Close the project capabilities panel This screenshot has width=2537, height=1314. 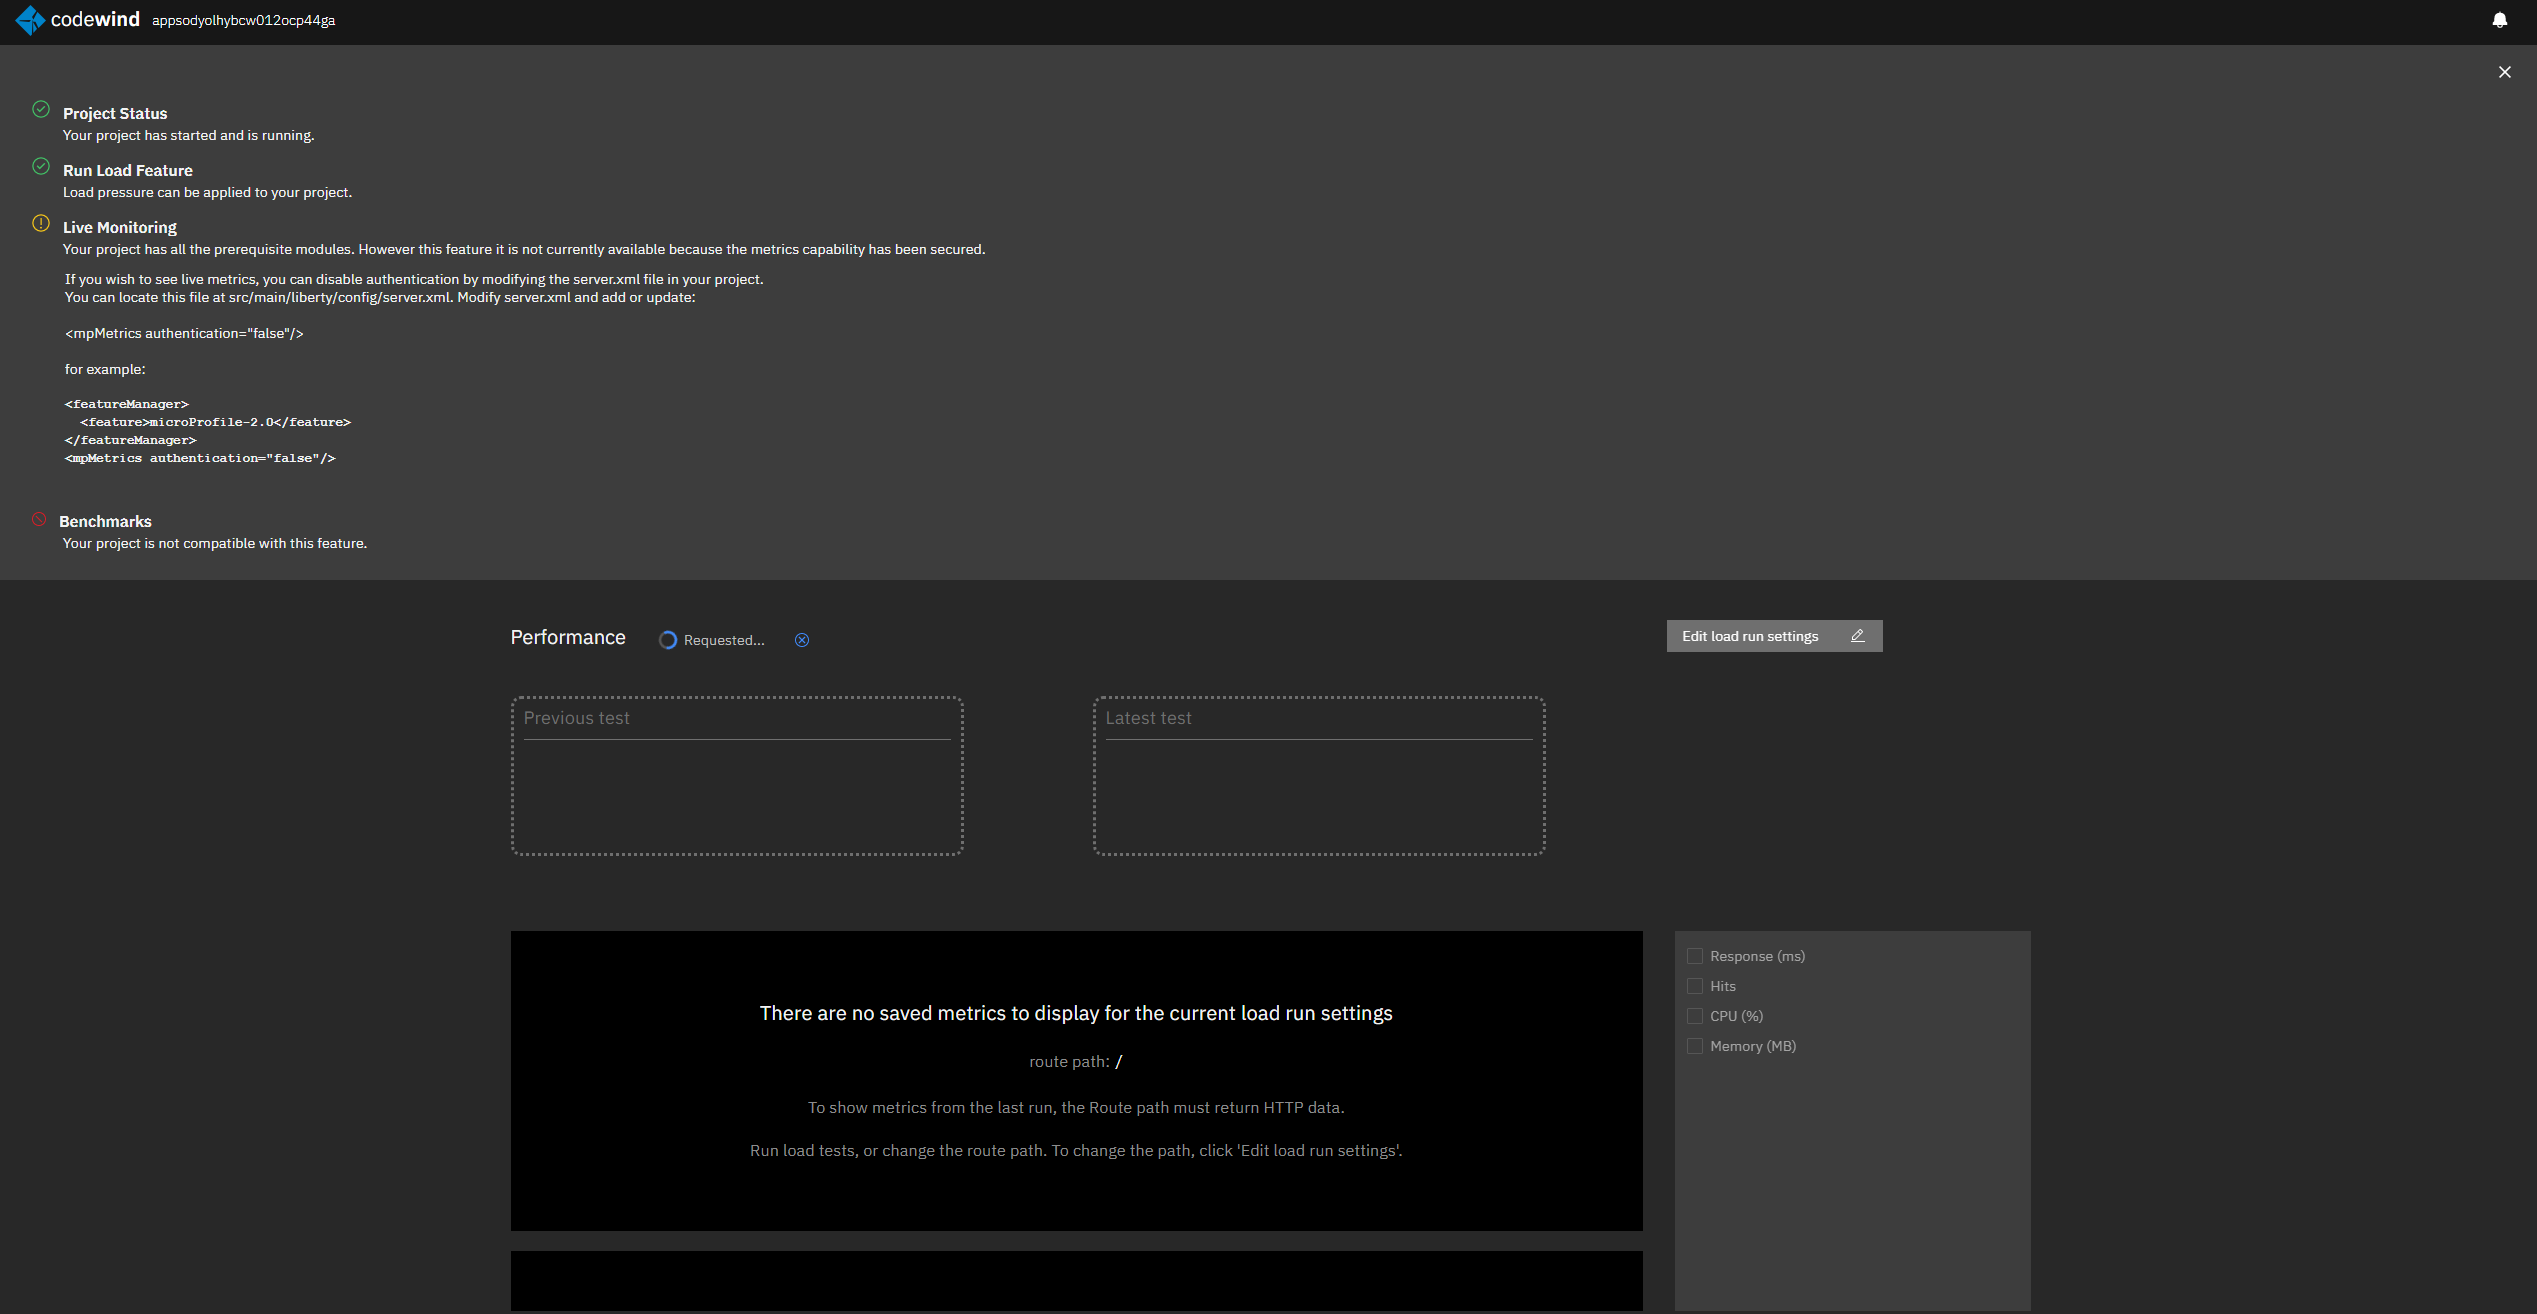point(2504,72)
